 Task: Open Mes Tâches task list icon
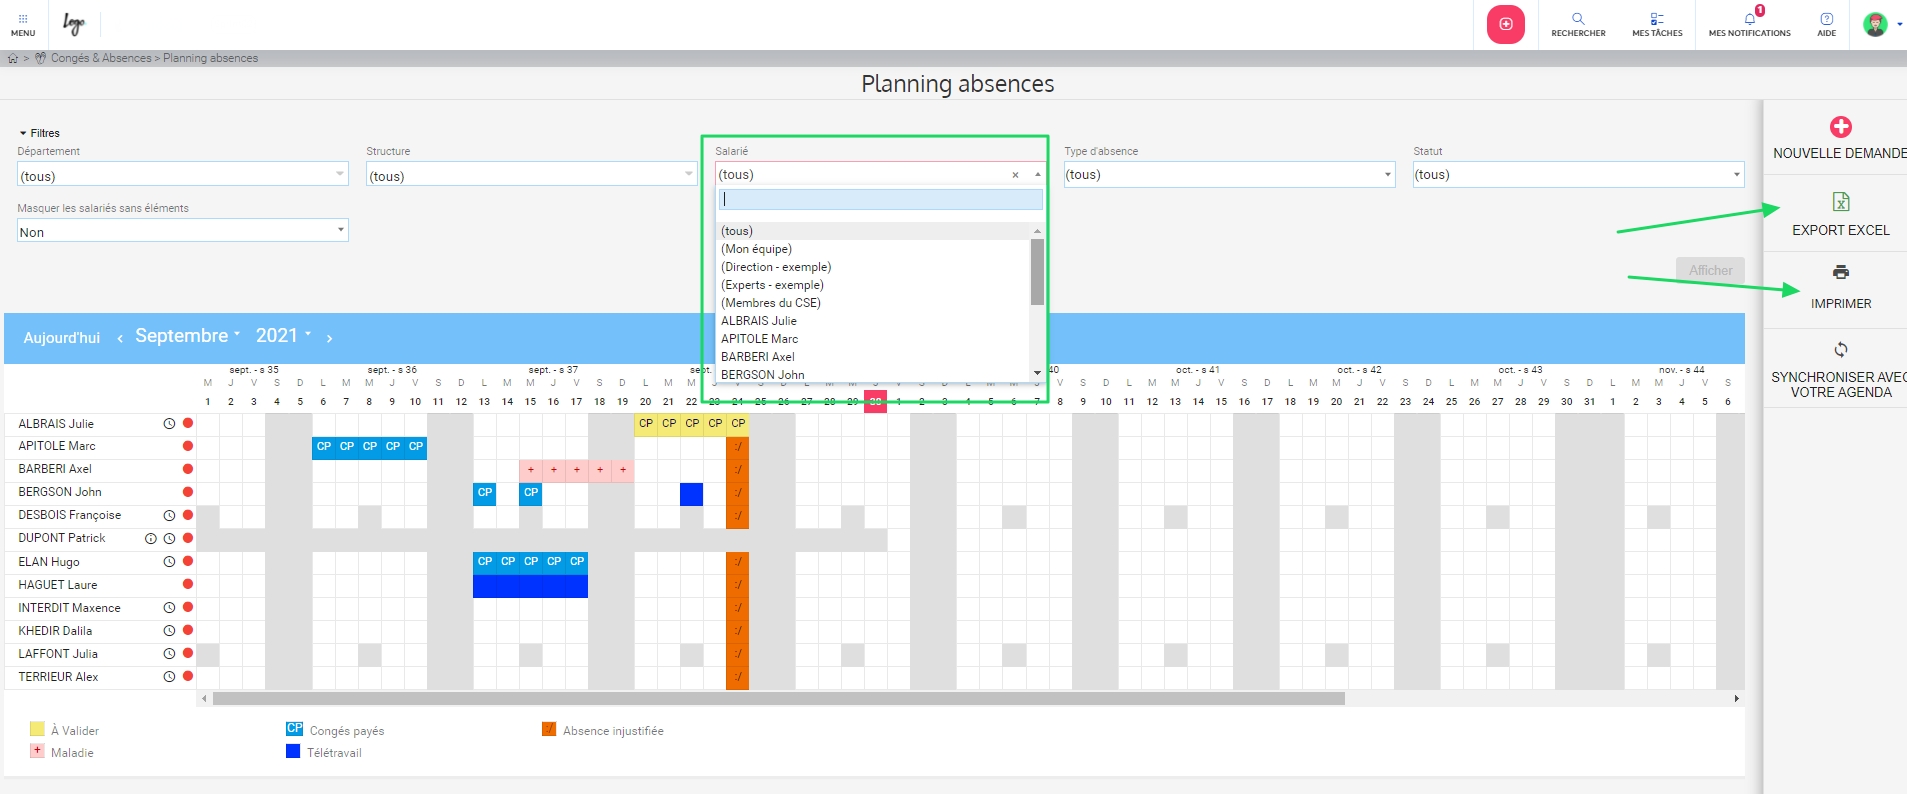coord(1657,24)
